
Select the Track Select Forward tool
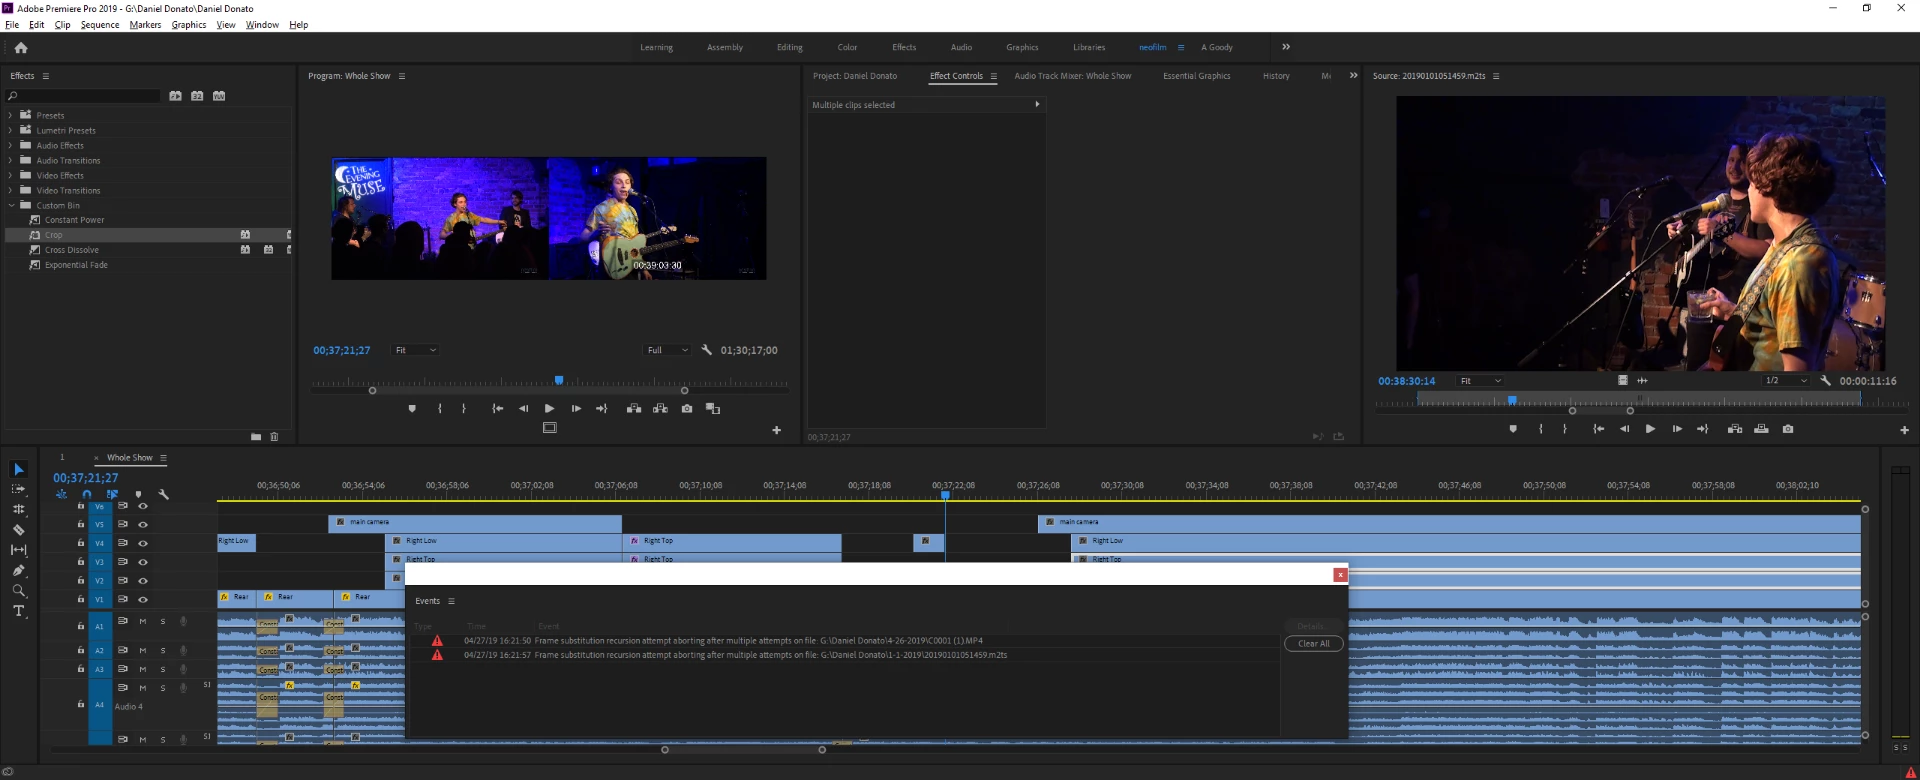[18, 489]
